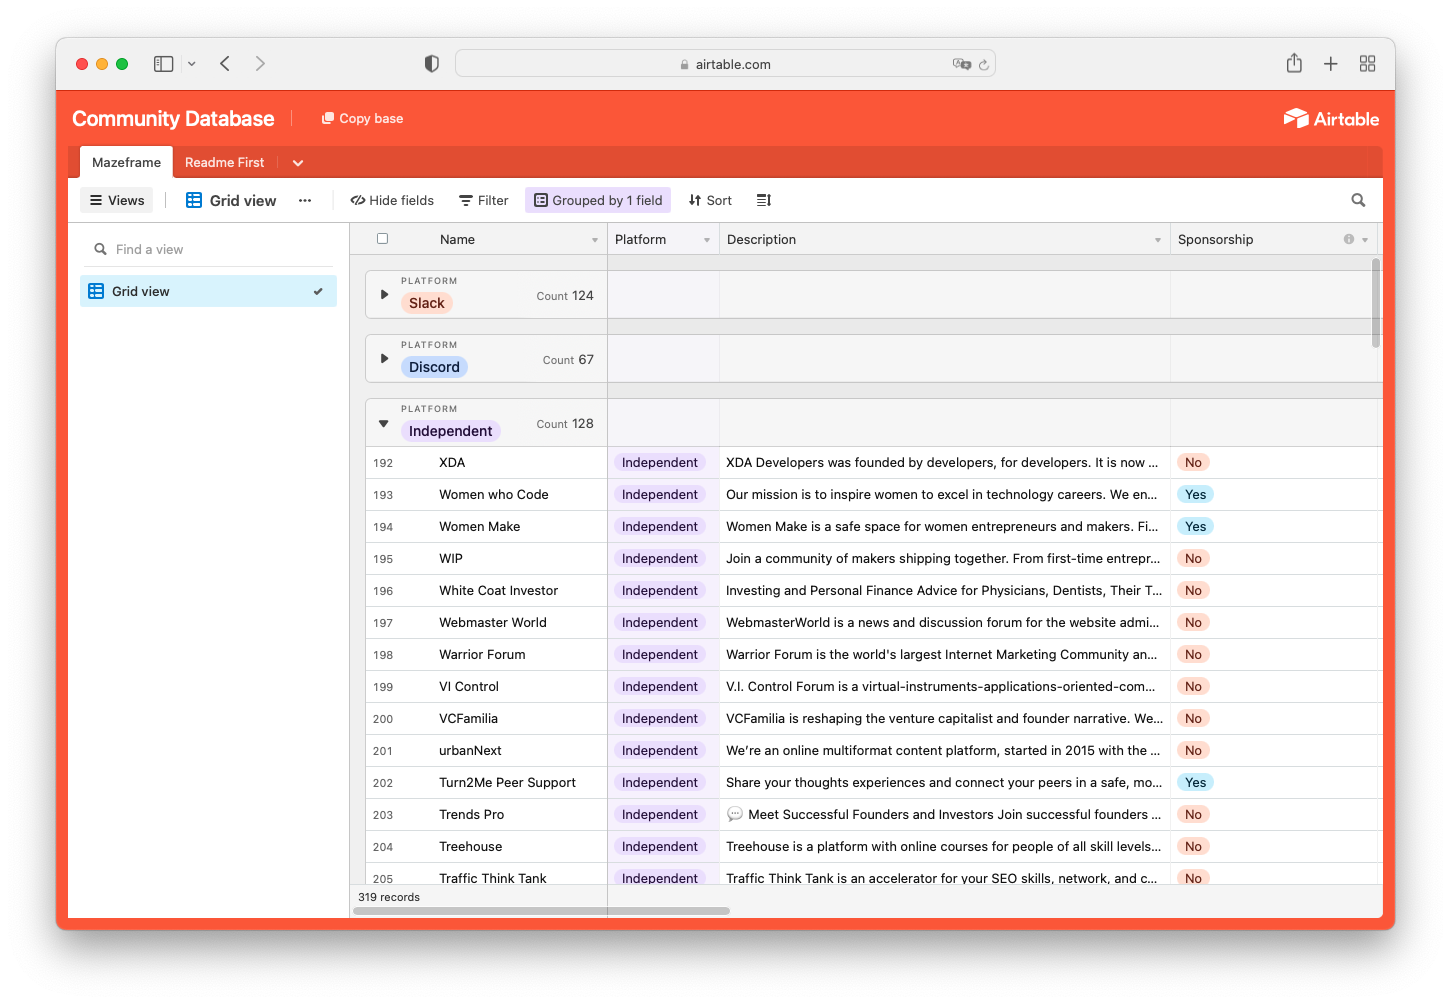Click the Copy base button
This screenshot has width=1451, height=1004.
[x=362, y=118]
